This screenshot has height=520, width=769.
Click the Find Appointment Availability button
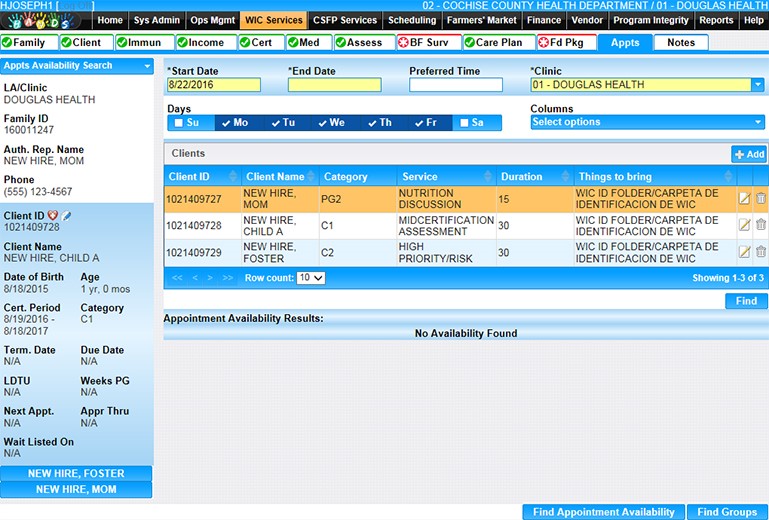click(603, 512)
